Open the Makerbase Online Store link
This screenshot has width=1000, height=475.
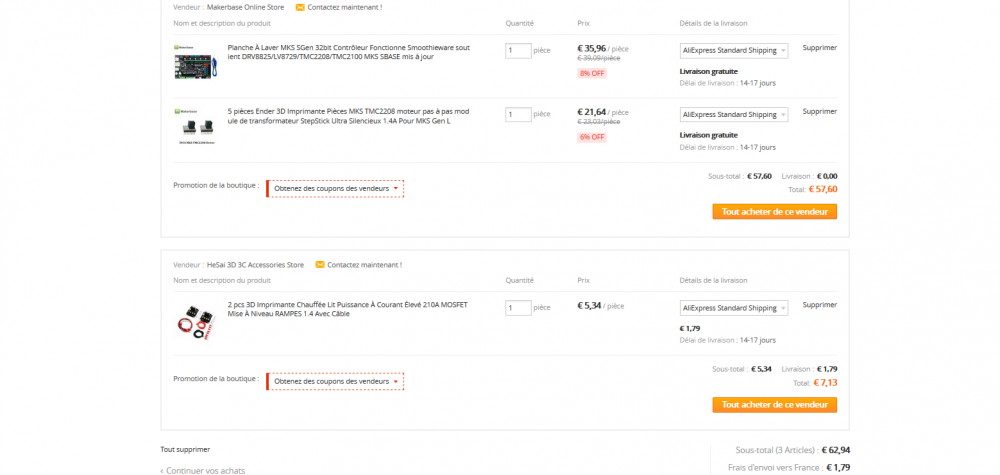pos(245,7)
